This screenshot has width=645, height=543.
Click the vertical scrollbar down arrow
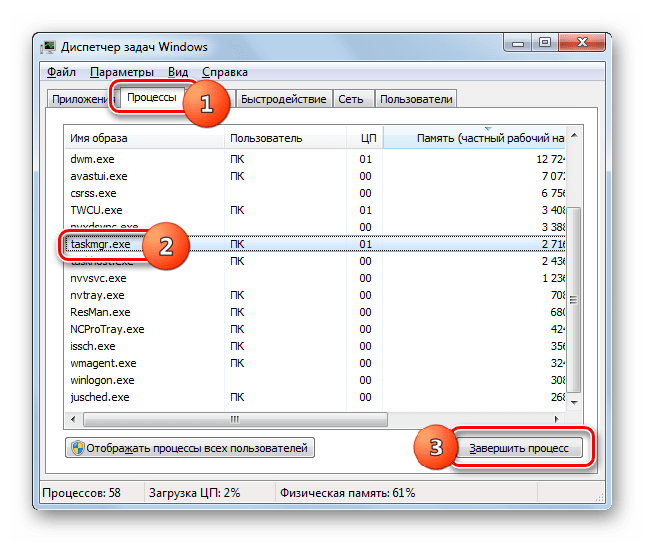574,402
